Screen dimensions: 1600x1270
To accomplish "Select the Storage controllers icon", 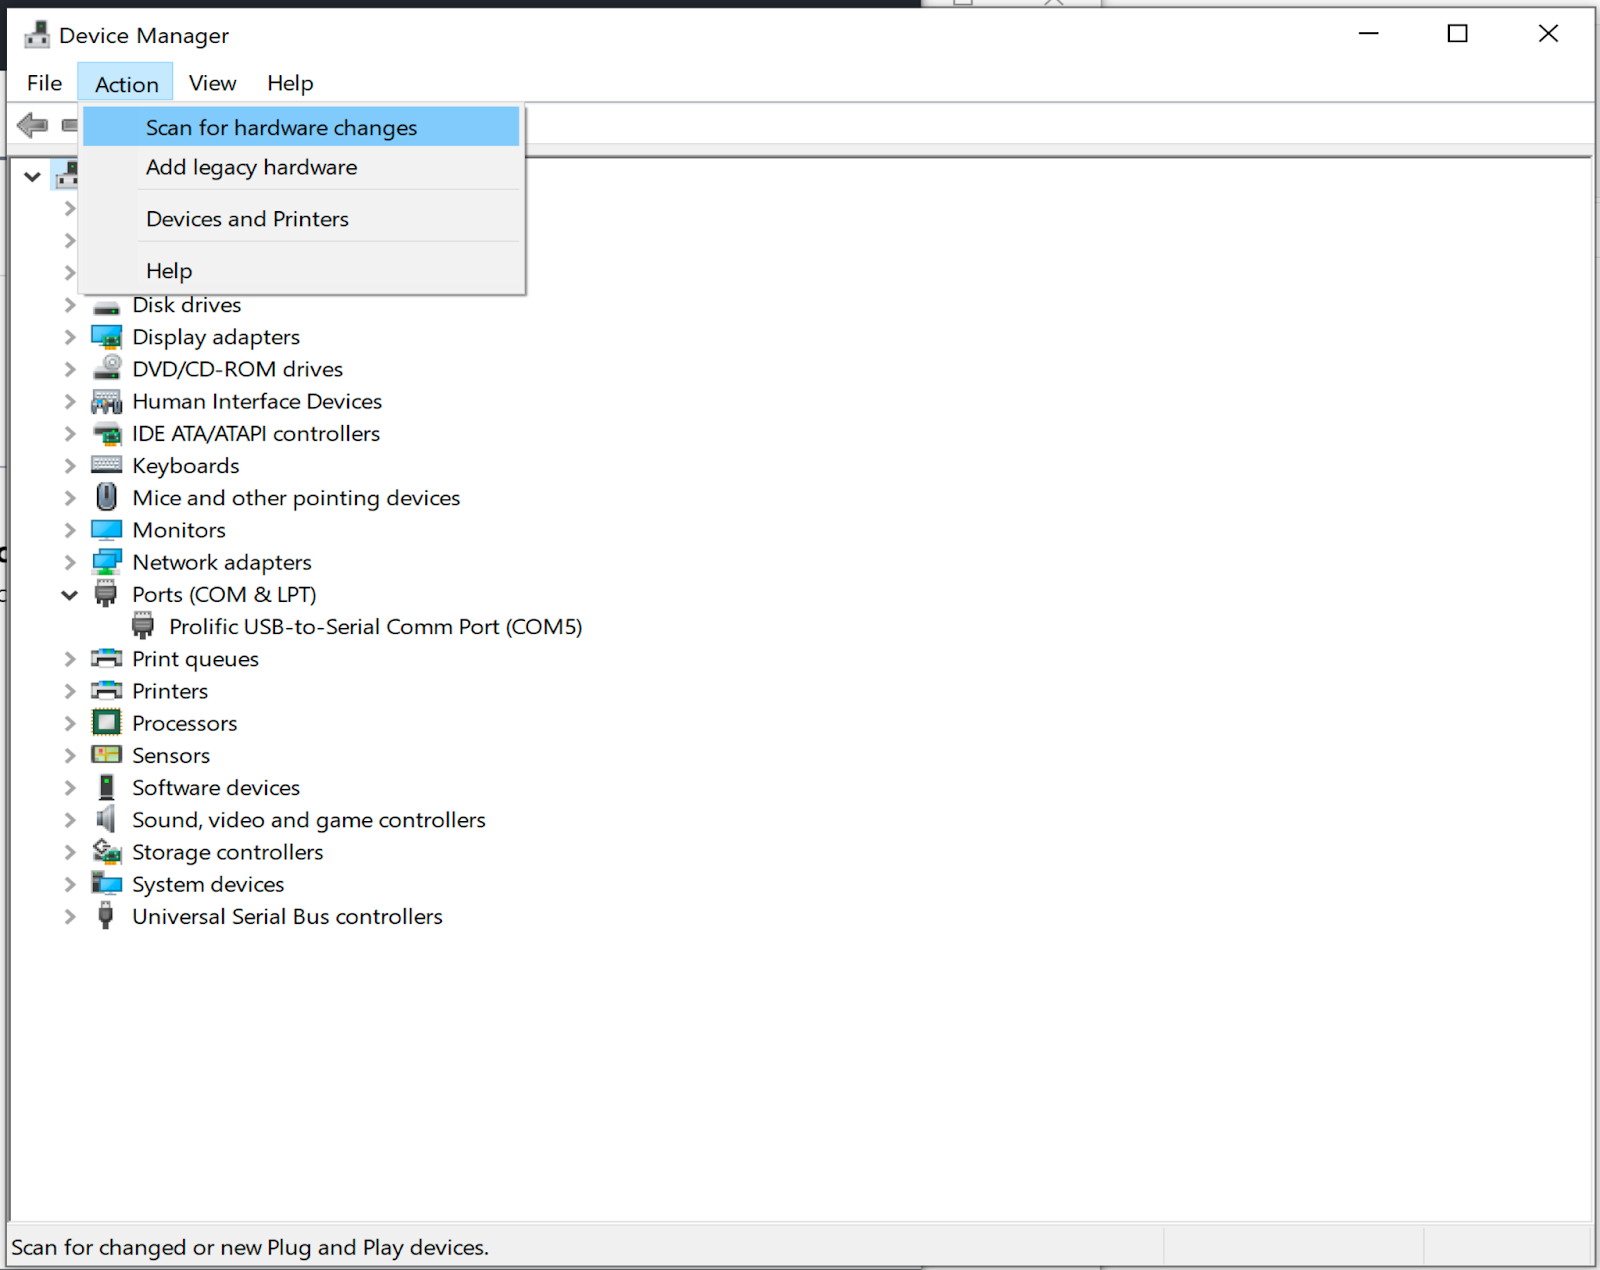I will click(x=106, y=852).
